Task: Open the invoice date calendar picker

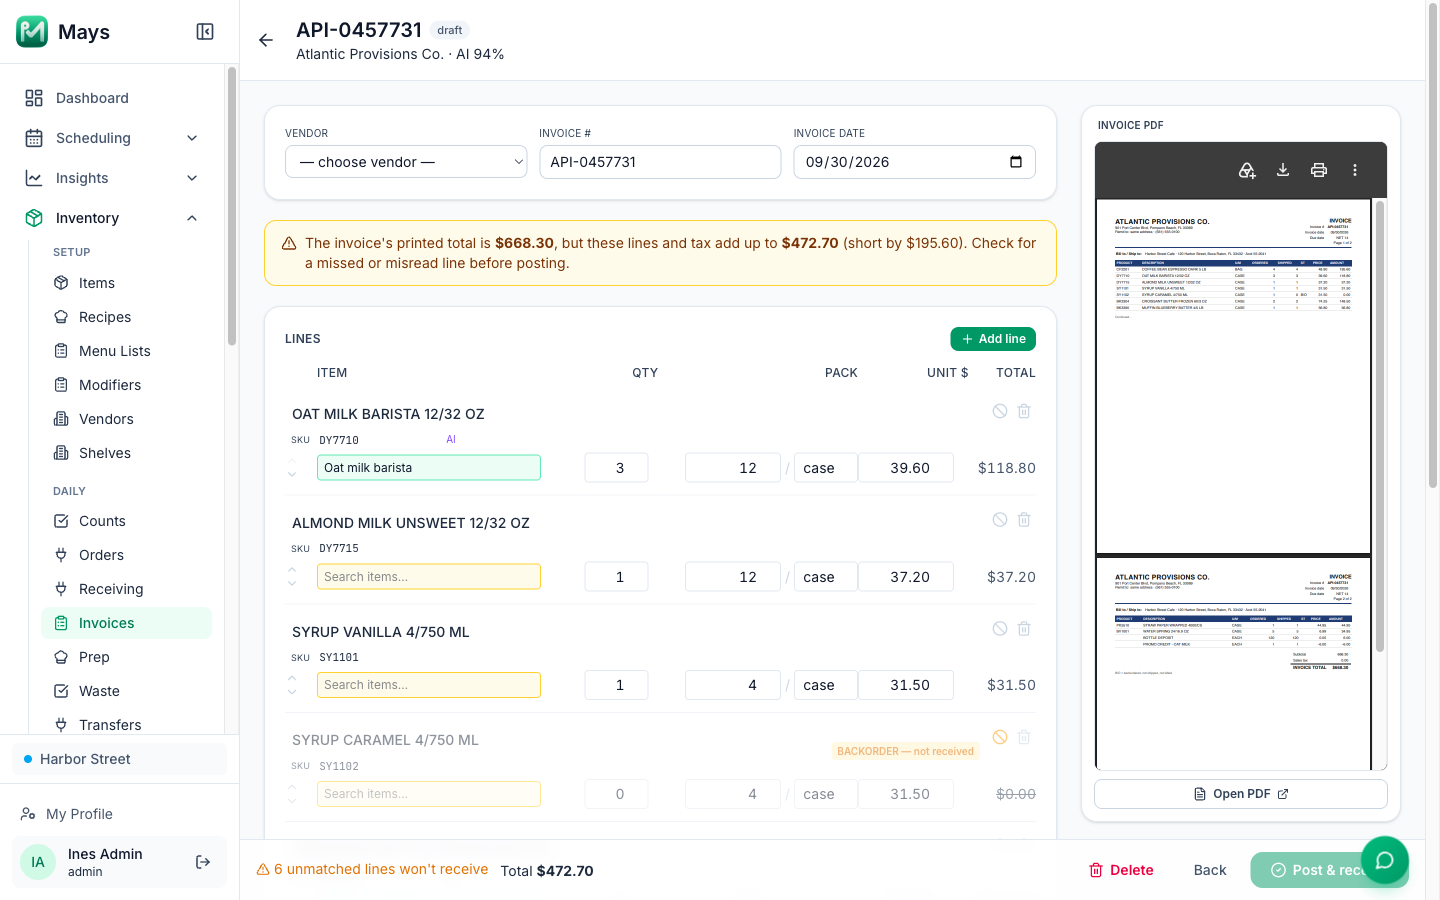Action: pos(1016,162)
